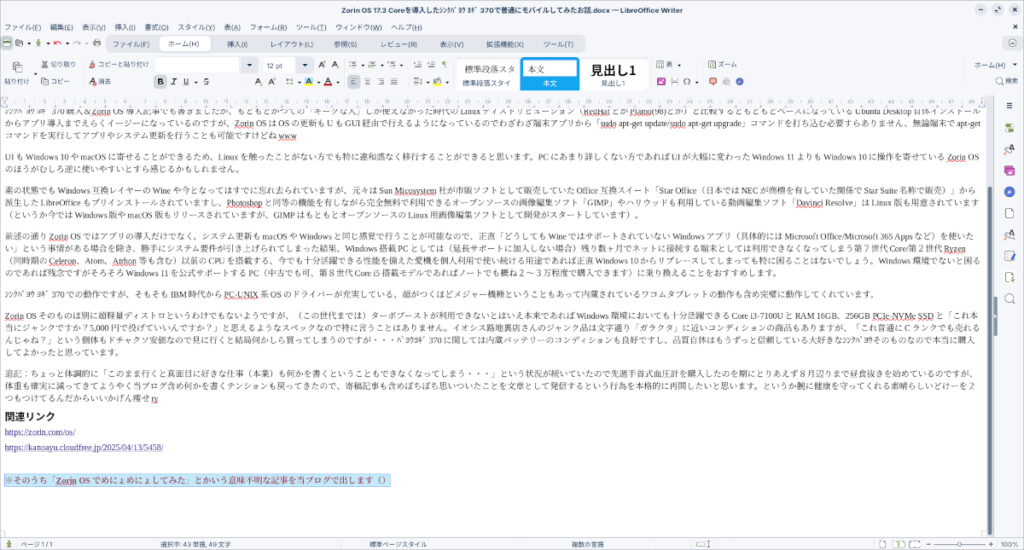Toggle formatting marks (pilcrow) icon

coord(445,65)
